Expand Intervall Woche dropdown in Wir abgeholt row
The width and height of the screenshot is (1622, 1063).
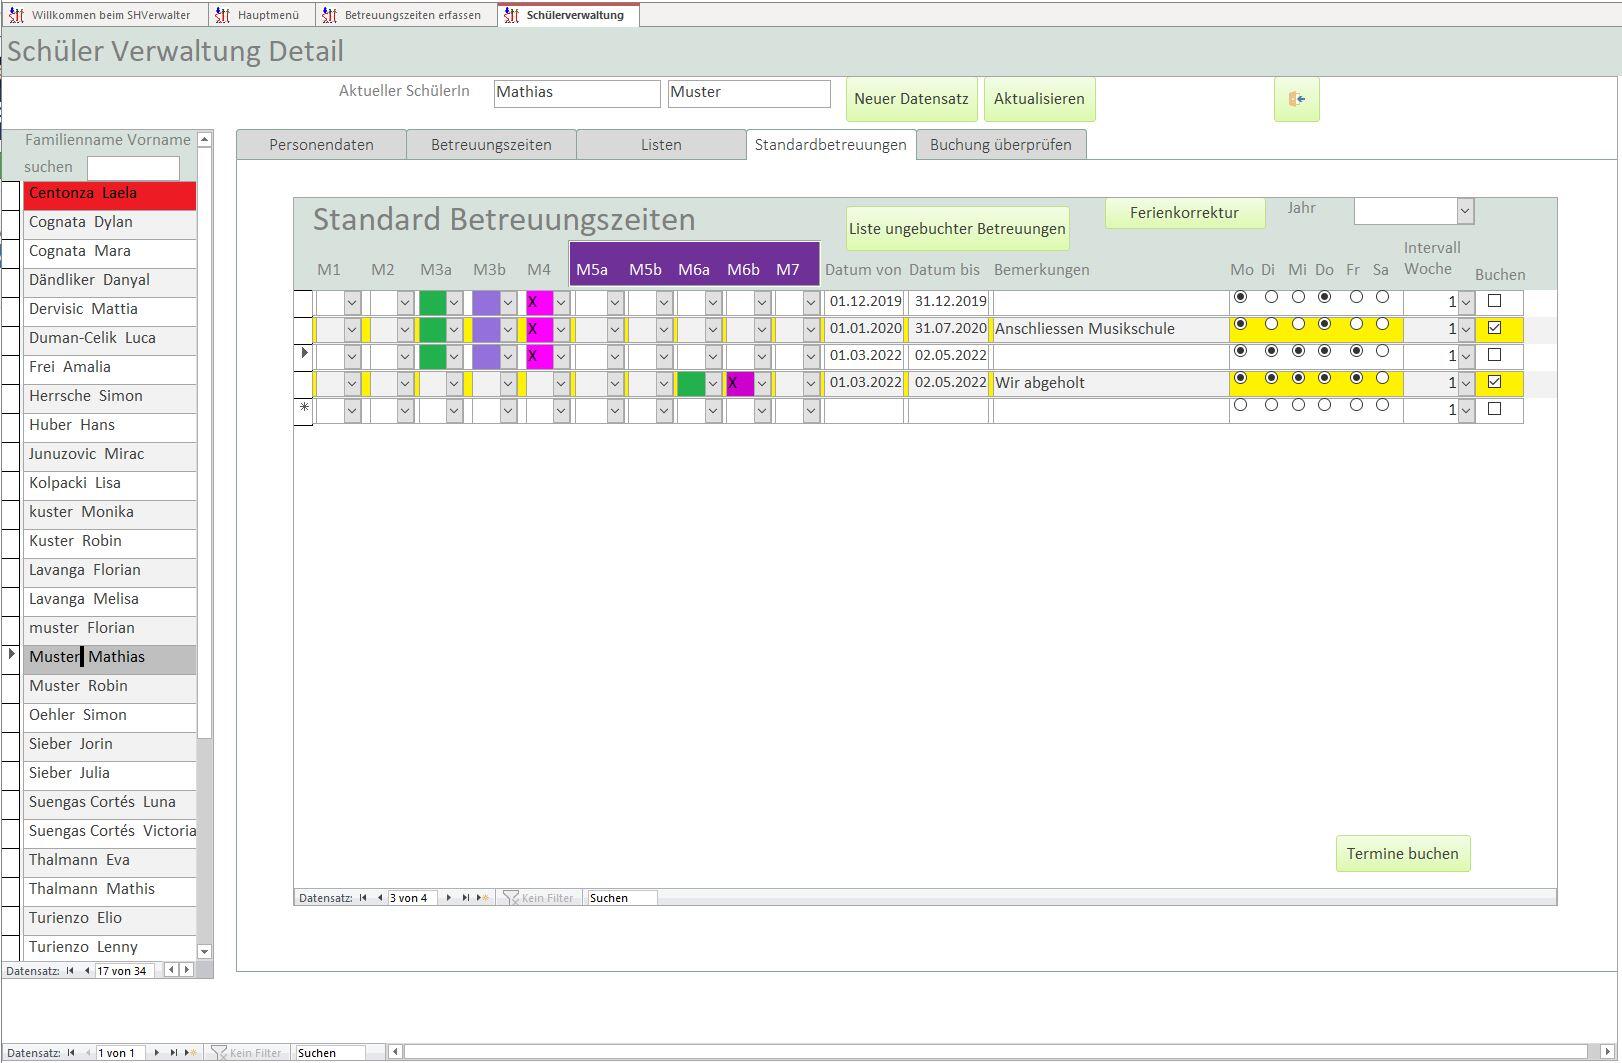[1466, 383]
